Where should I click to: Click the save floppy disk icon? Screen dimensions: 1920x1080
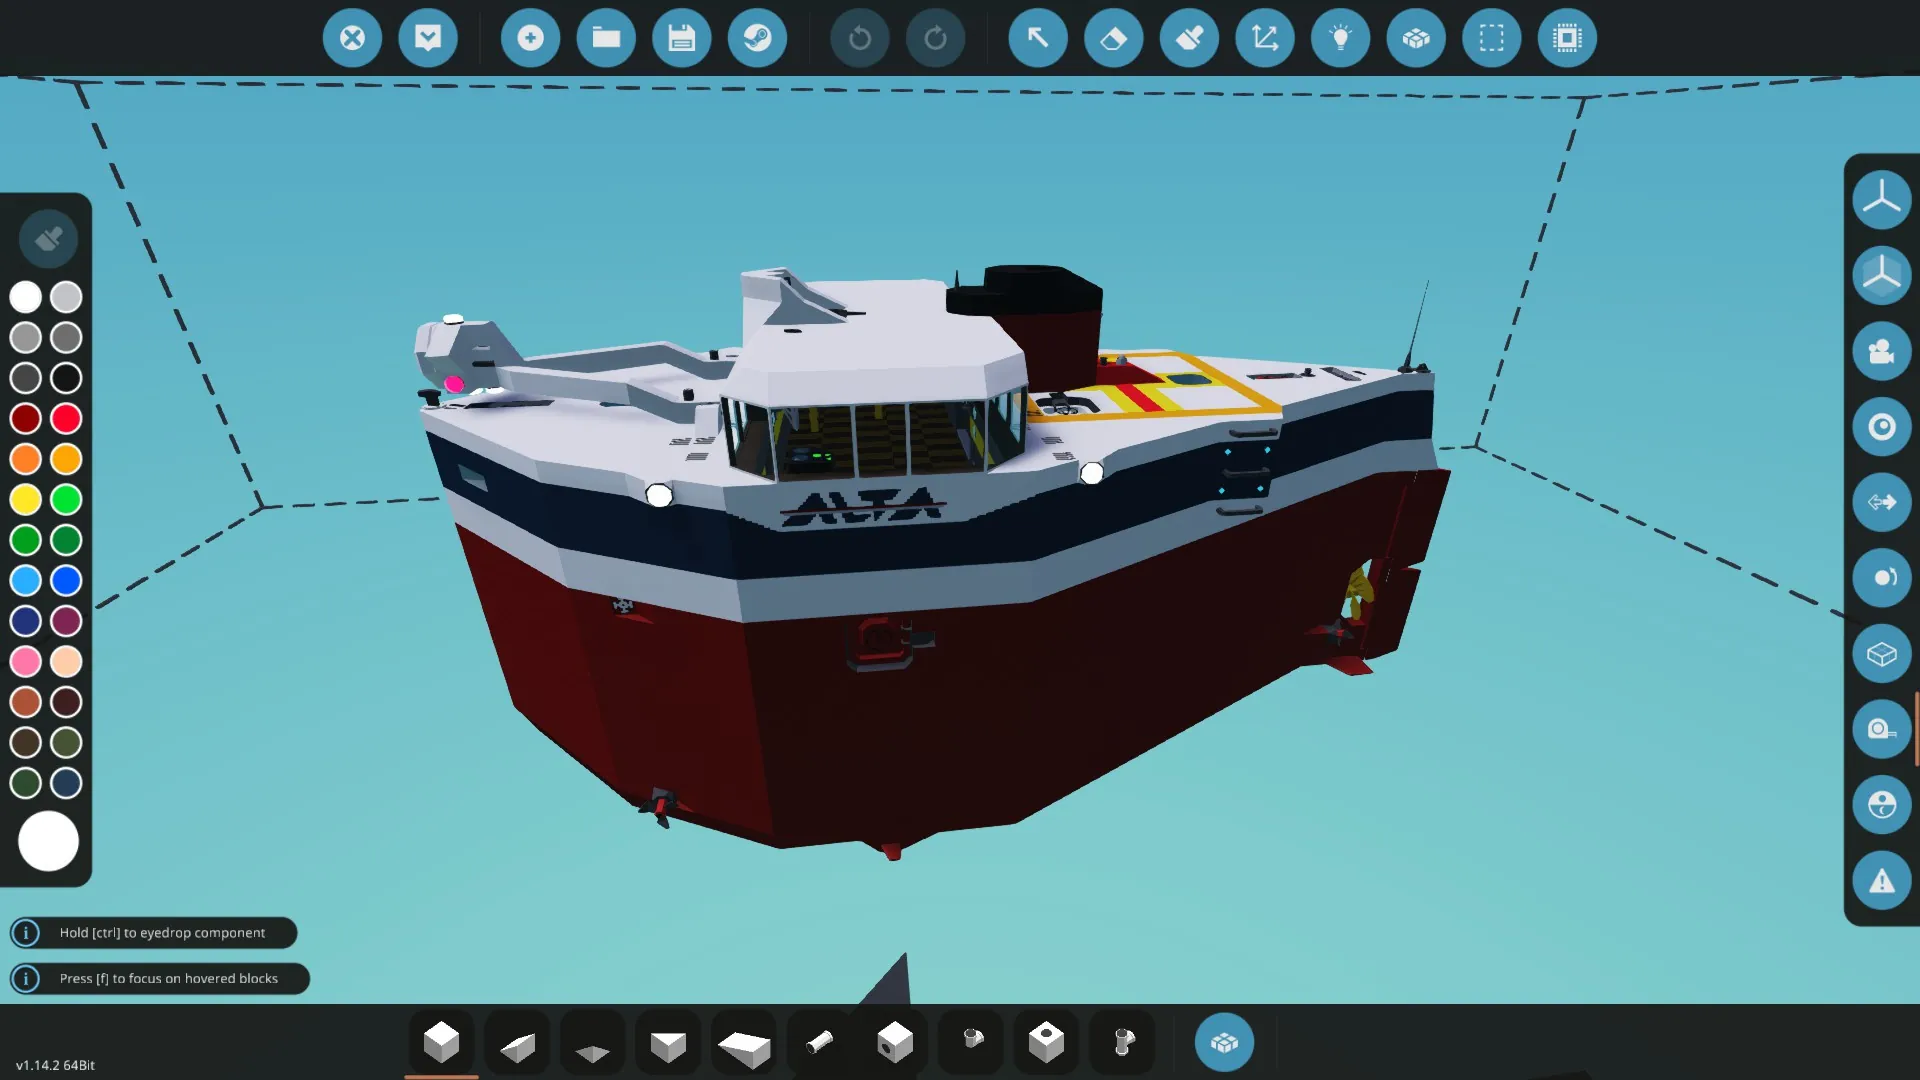click(x=681, y=38)
